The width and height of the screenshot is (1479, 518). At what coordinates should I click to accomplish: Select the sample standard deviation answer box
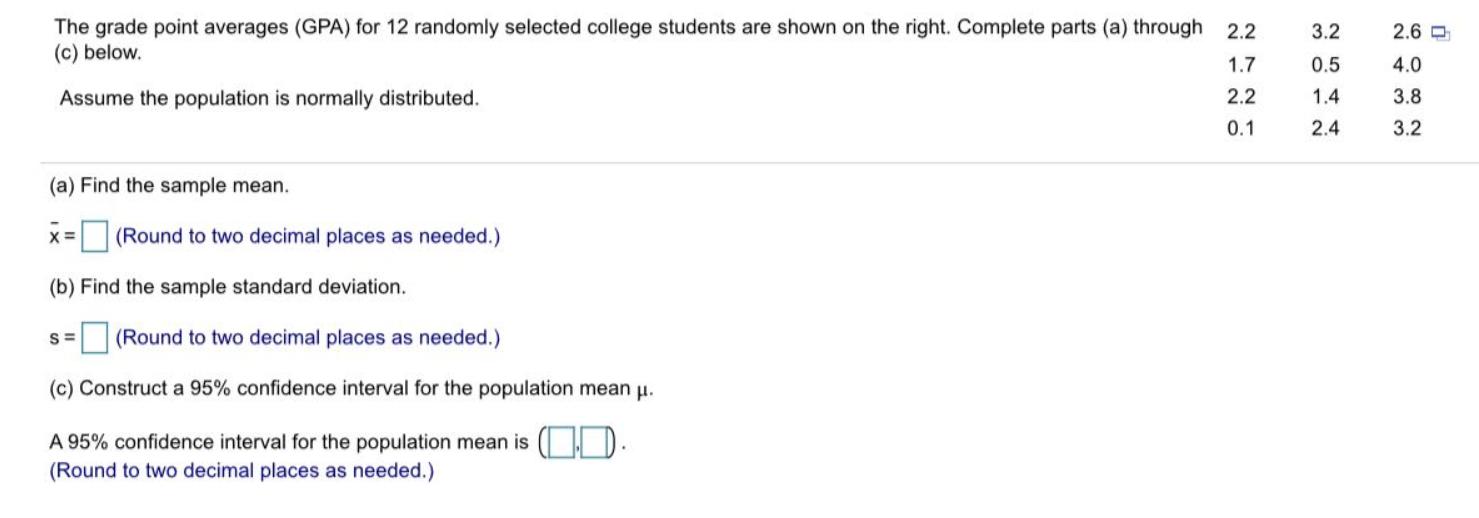pyautogui.click(x=95, y=338)
